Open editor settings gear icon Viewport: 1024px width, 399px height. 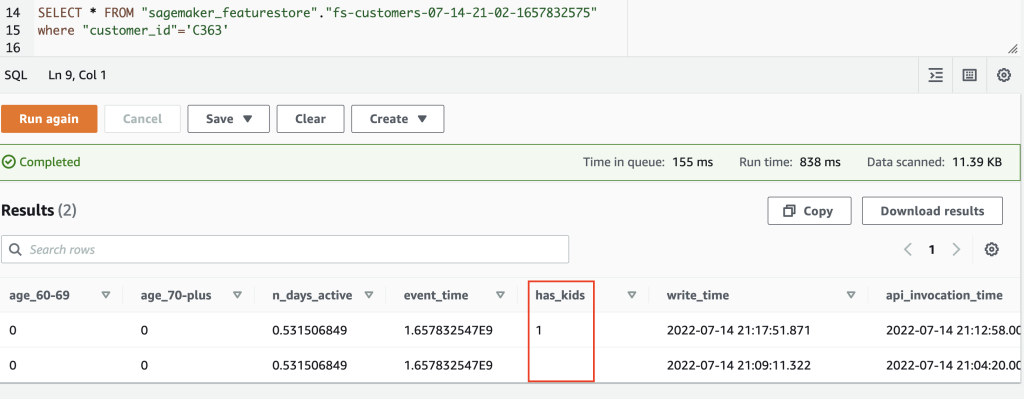click(x=1004, y=75)
